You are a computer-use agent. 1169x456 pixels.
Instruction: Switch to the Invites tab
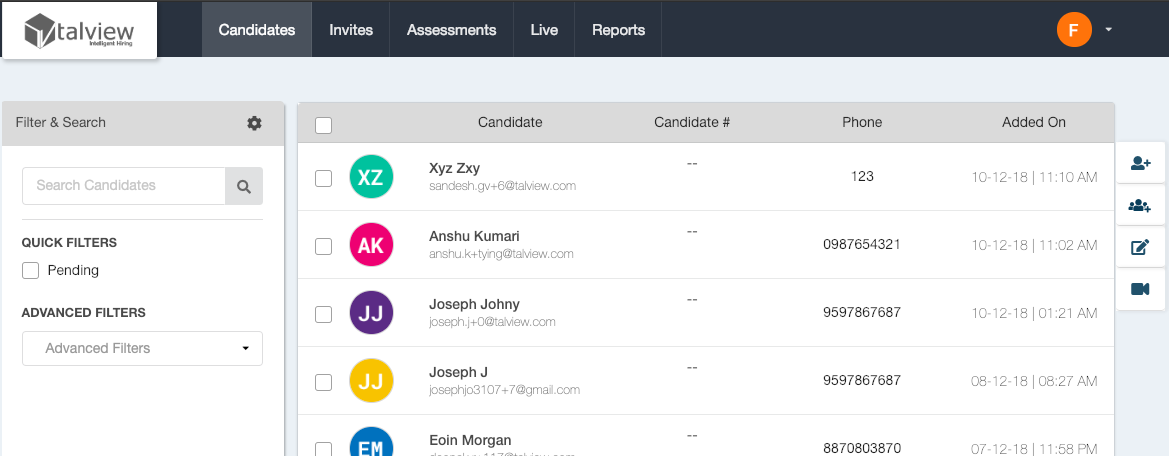pyautogui.click(x=351, y=30)
